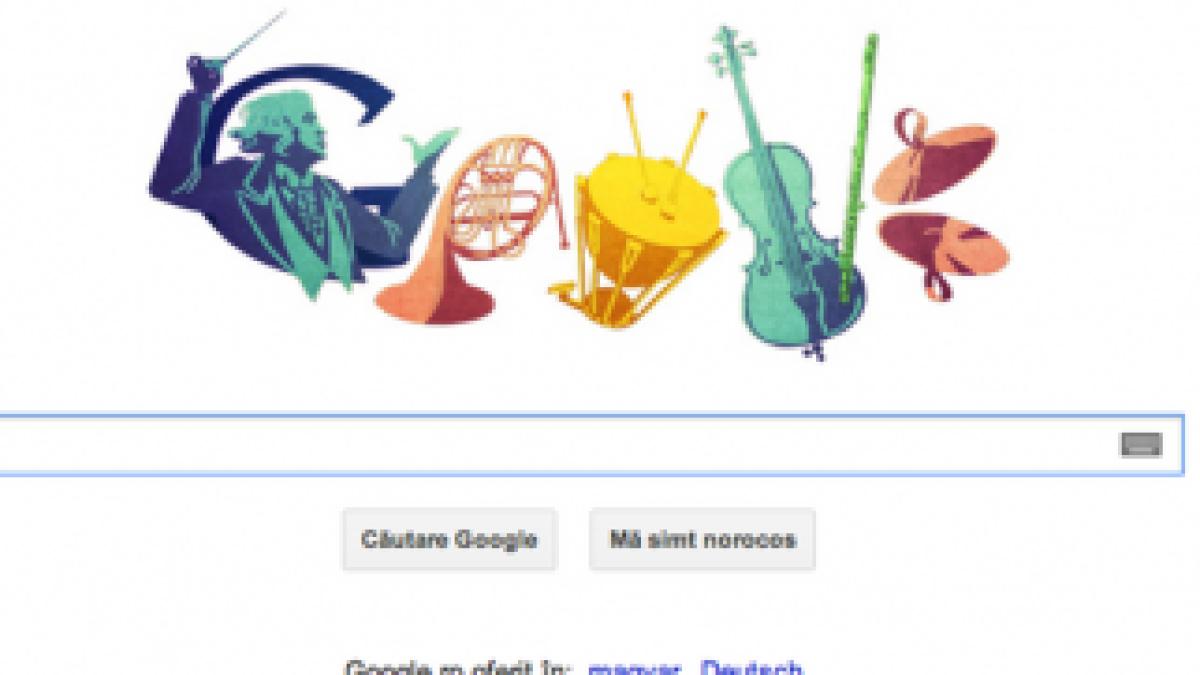Click the upper orange cymbal
The image size is (1200, 675).
(x=935, y=160)
